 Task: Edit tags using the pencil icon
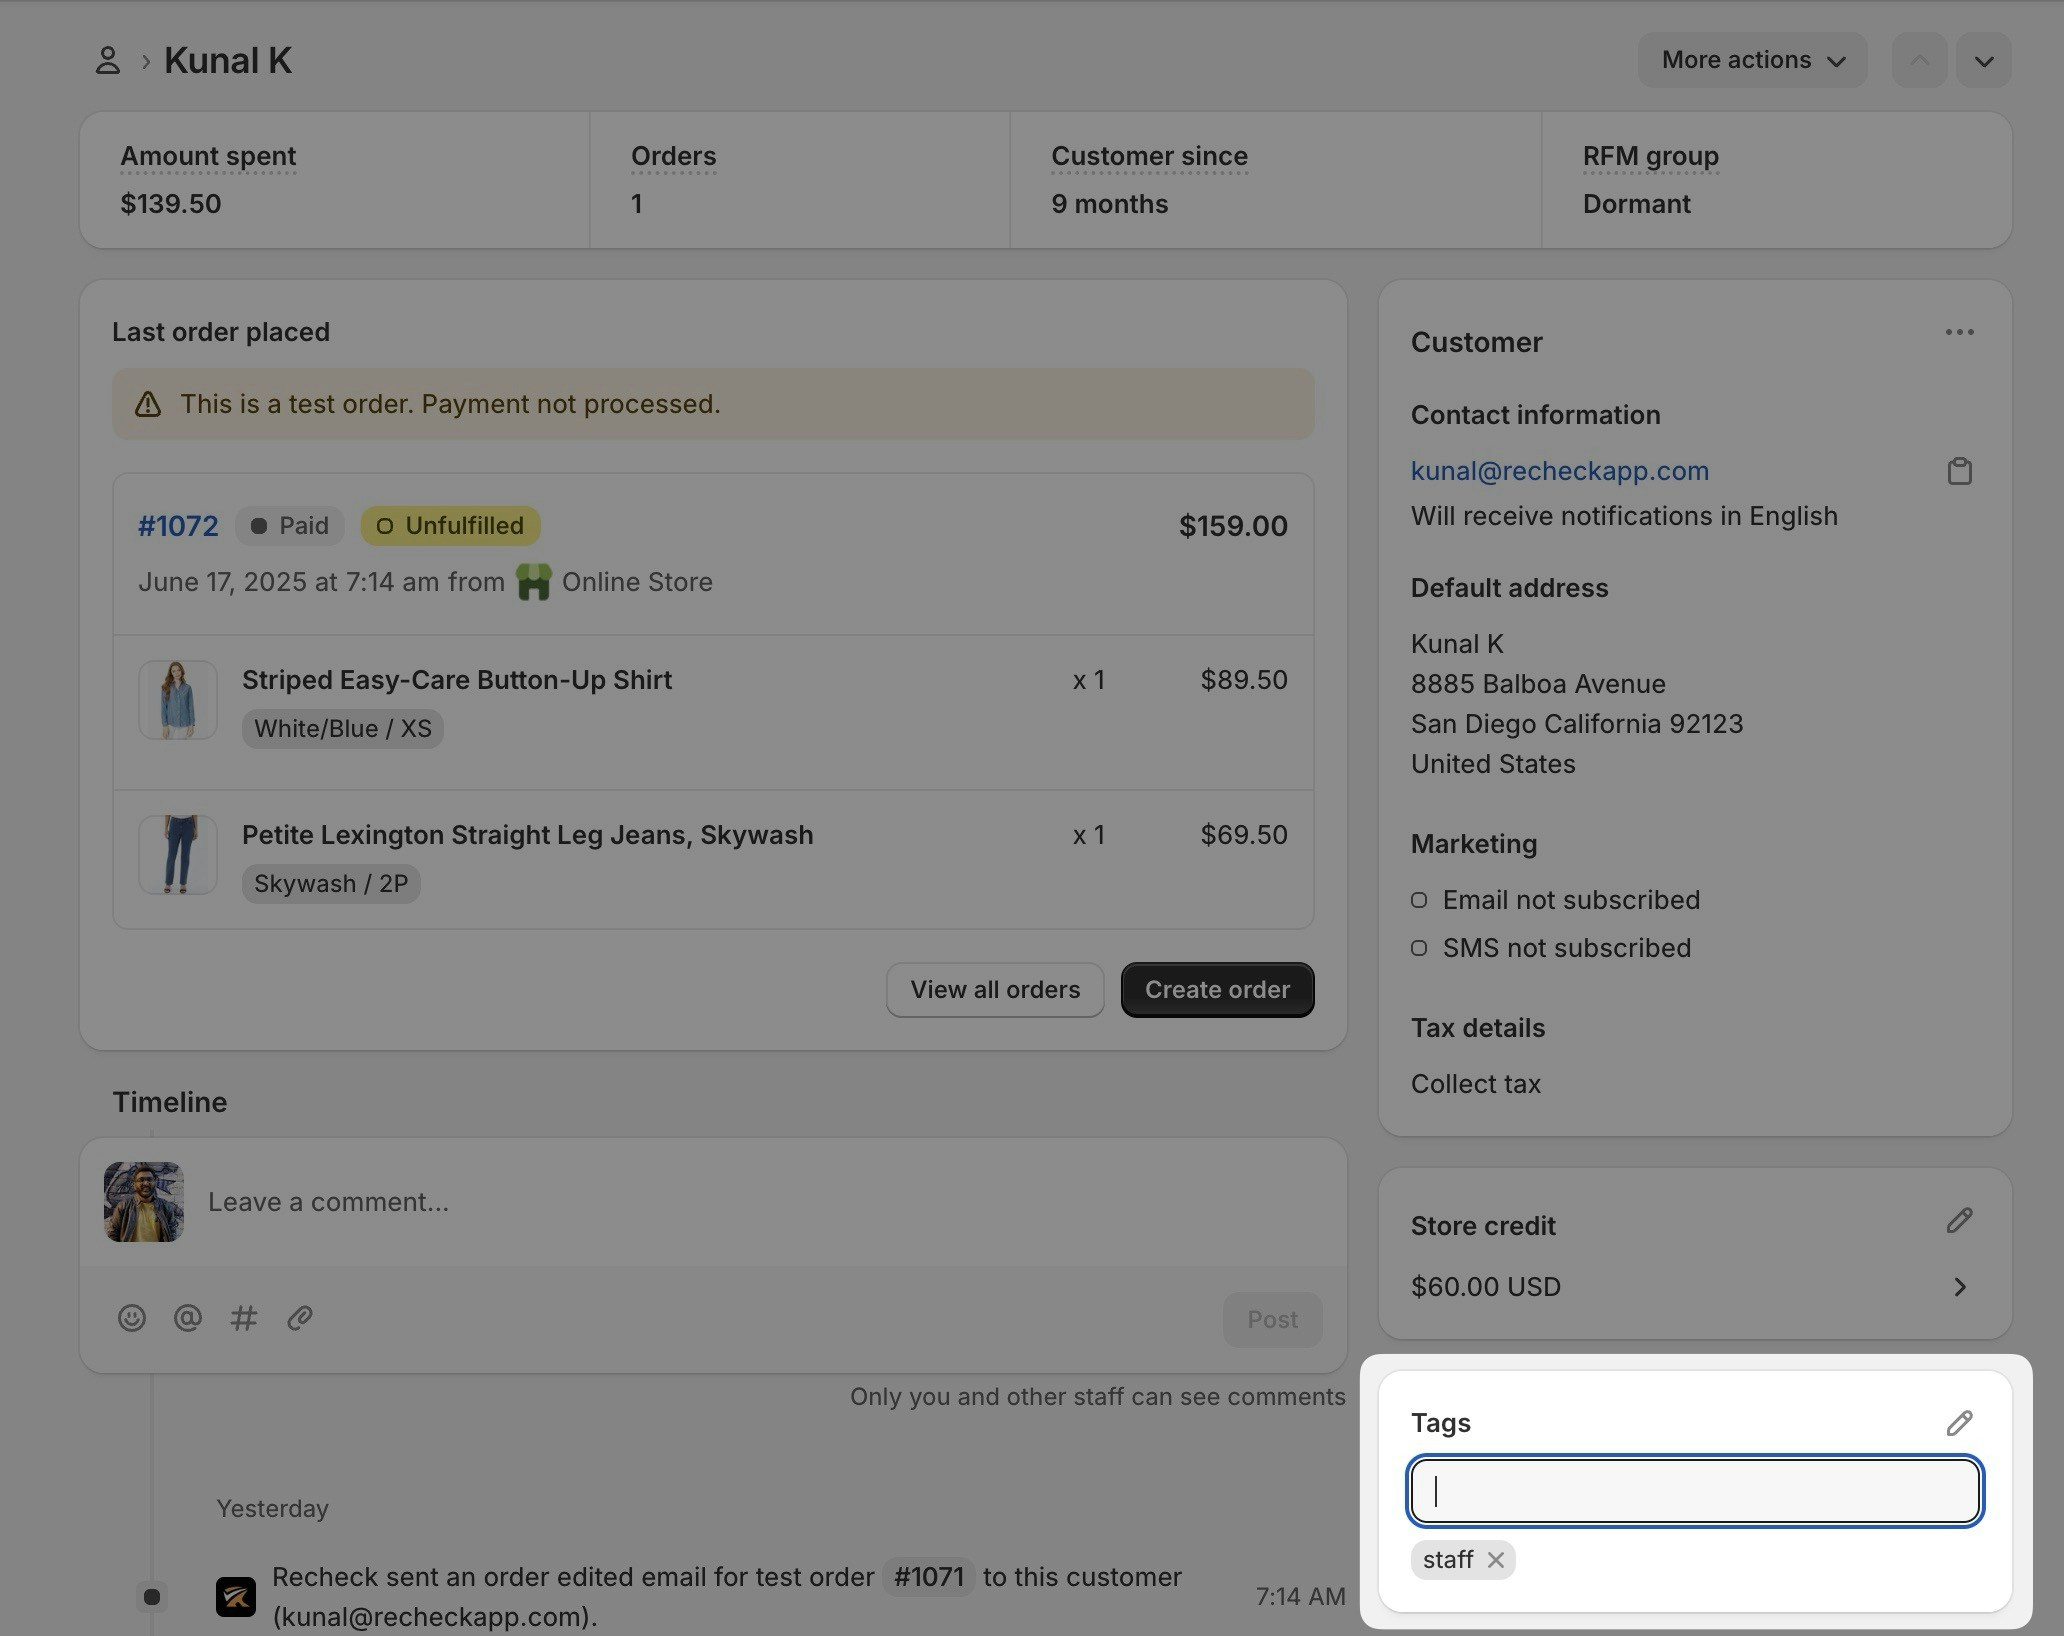tap(1959, 1423)
